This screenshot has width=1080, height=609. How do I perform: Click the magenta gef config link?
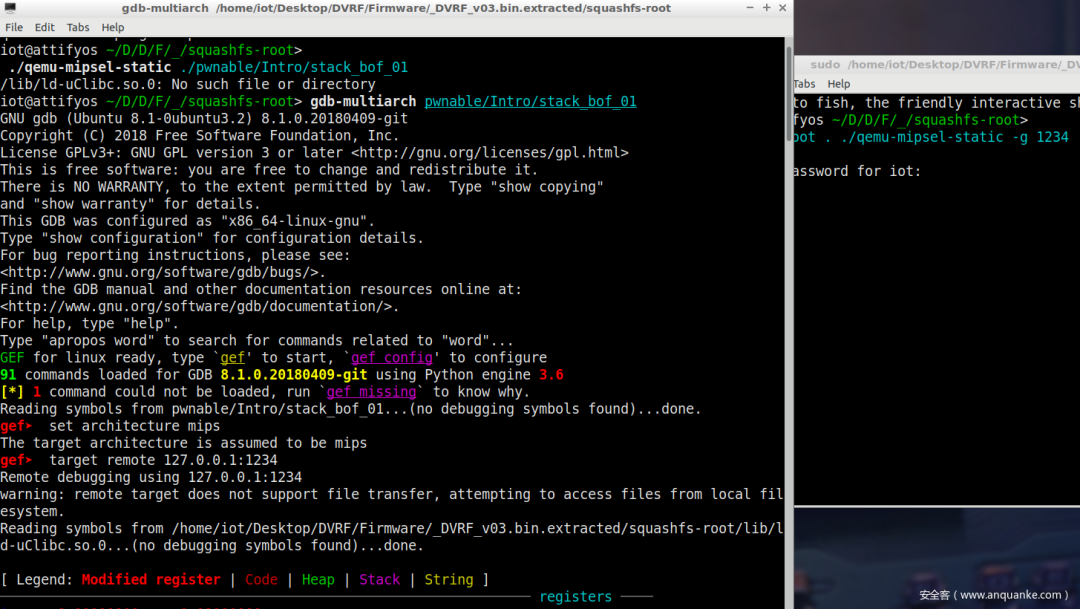[392, 358]
